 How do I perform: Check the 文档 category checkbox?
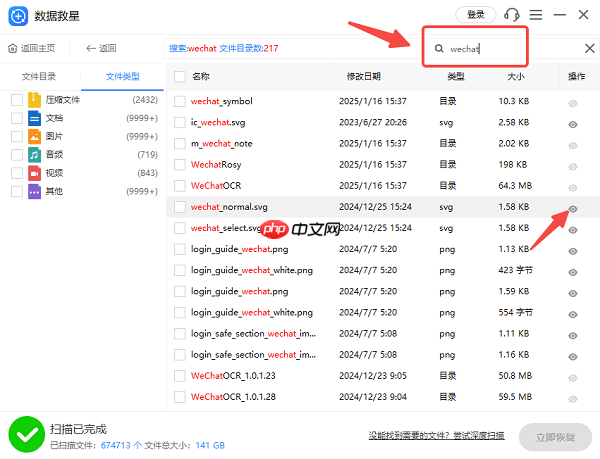[17, 118]
